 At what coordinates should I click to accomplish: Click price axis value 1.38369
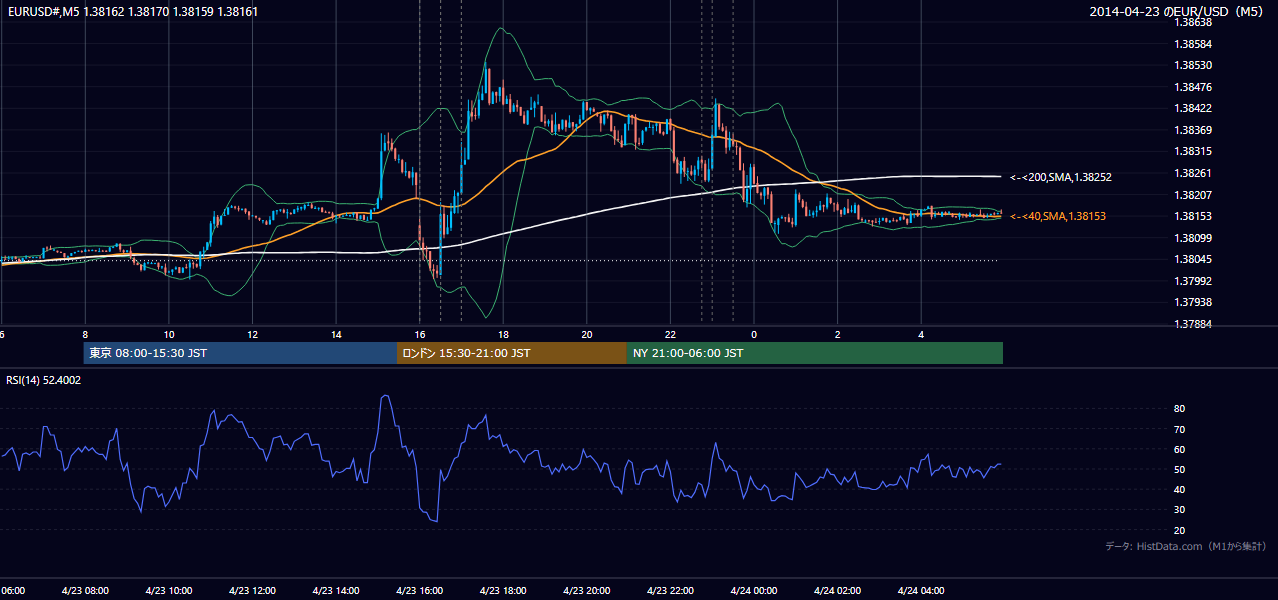click(x=1191, y=130)
